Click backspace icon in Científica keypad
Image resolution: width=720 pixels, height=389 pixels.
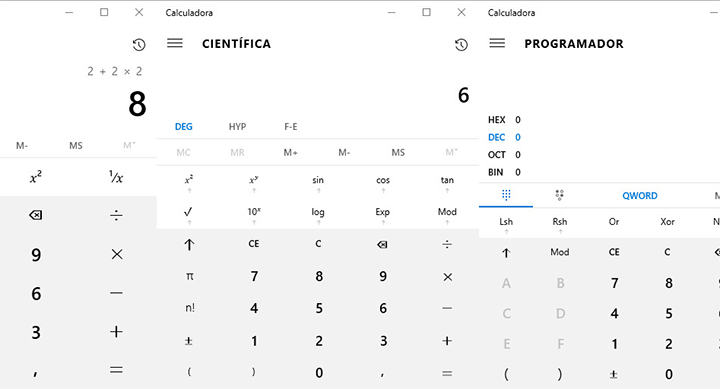click(x=382, y=244)
